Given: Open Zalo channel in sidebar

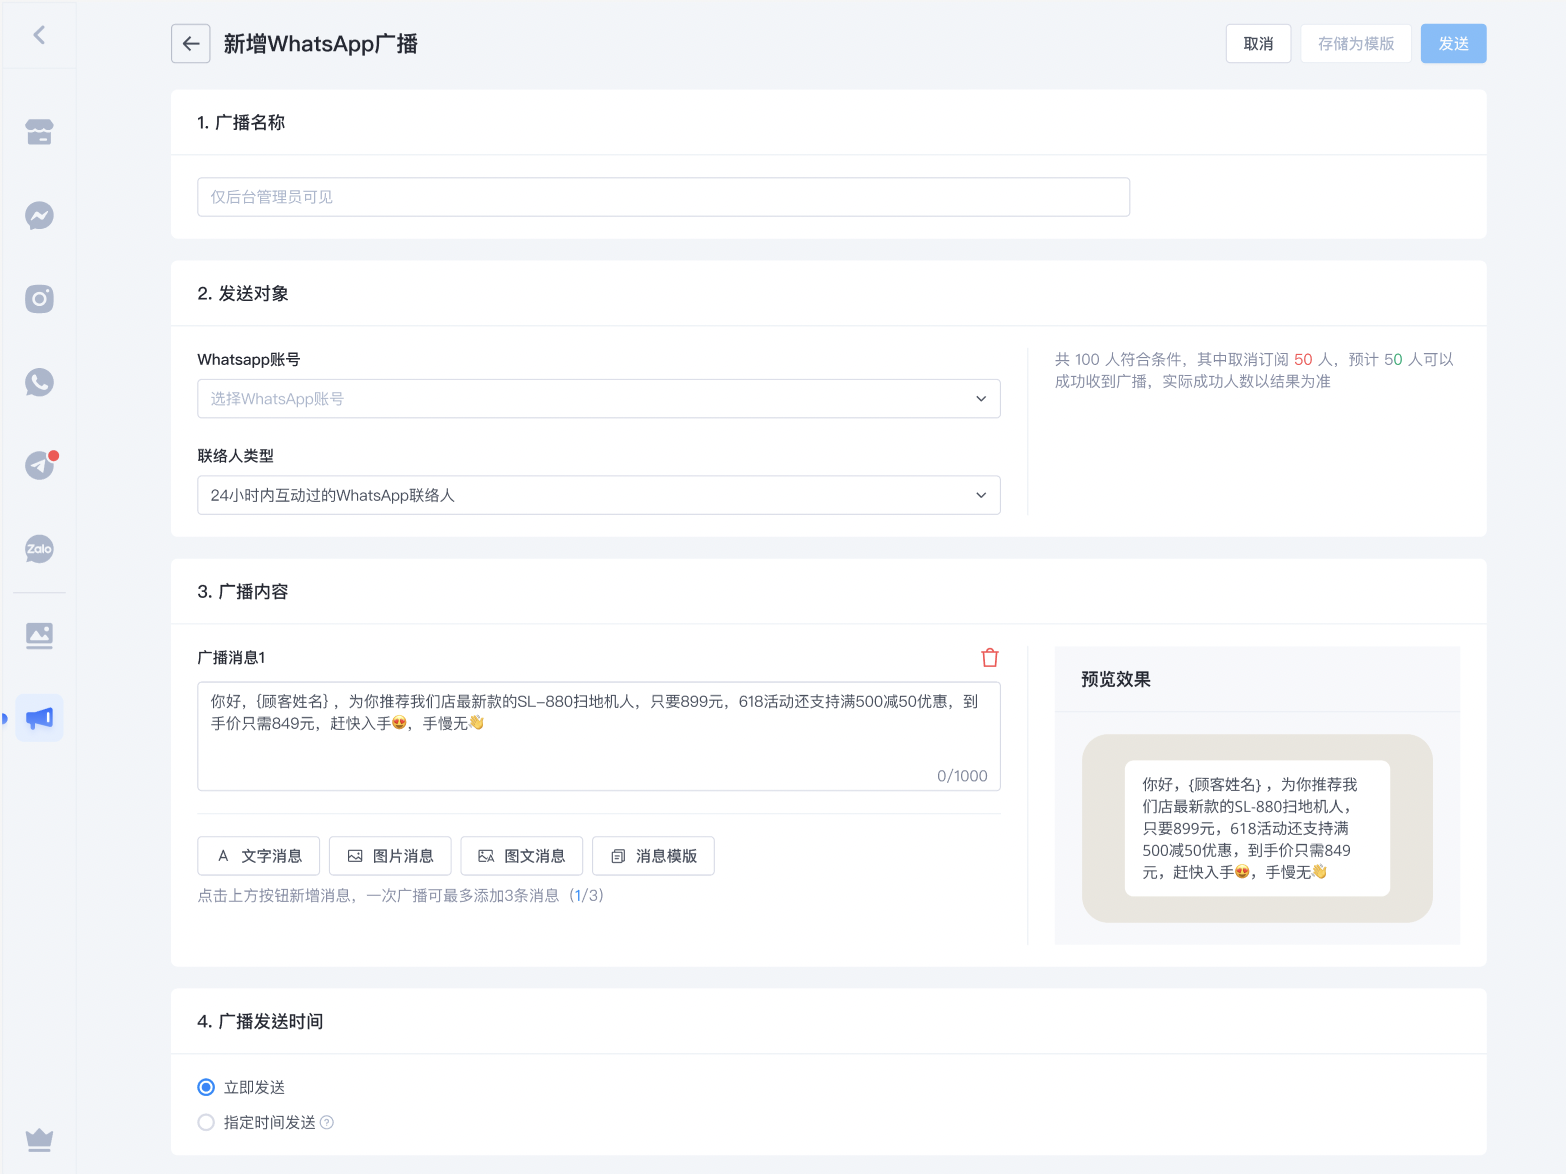Looking at the screenshot, I should coord(39,549).
